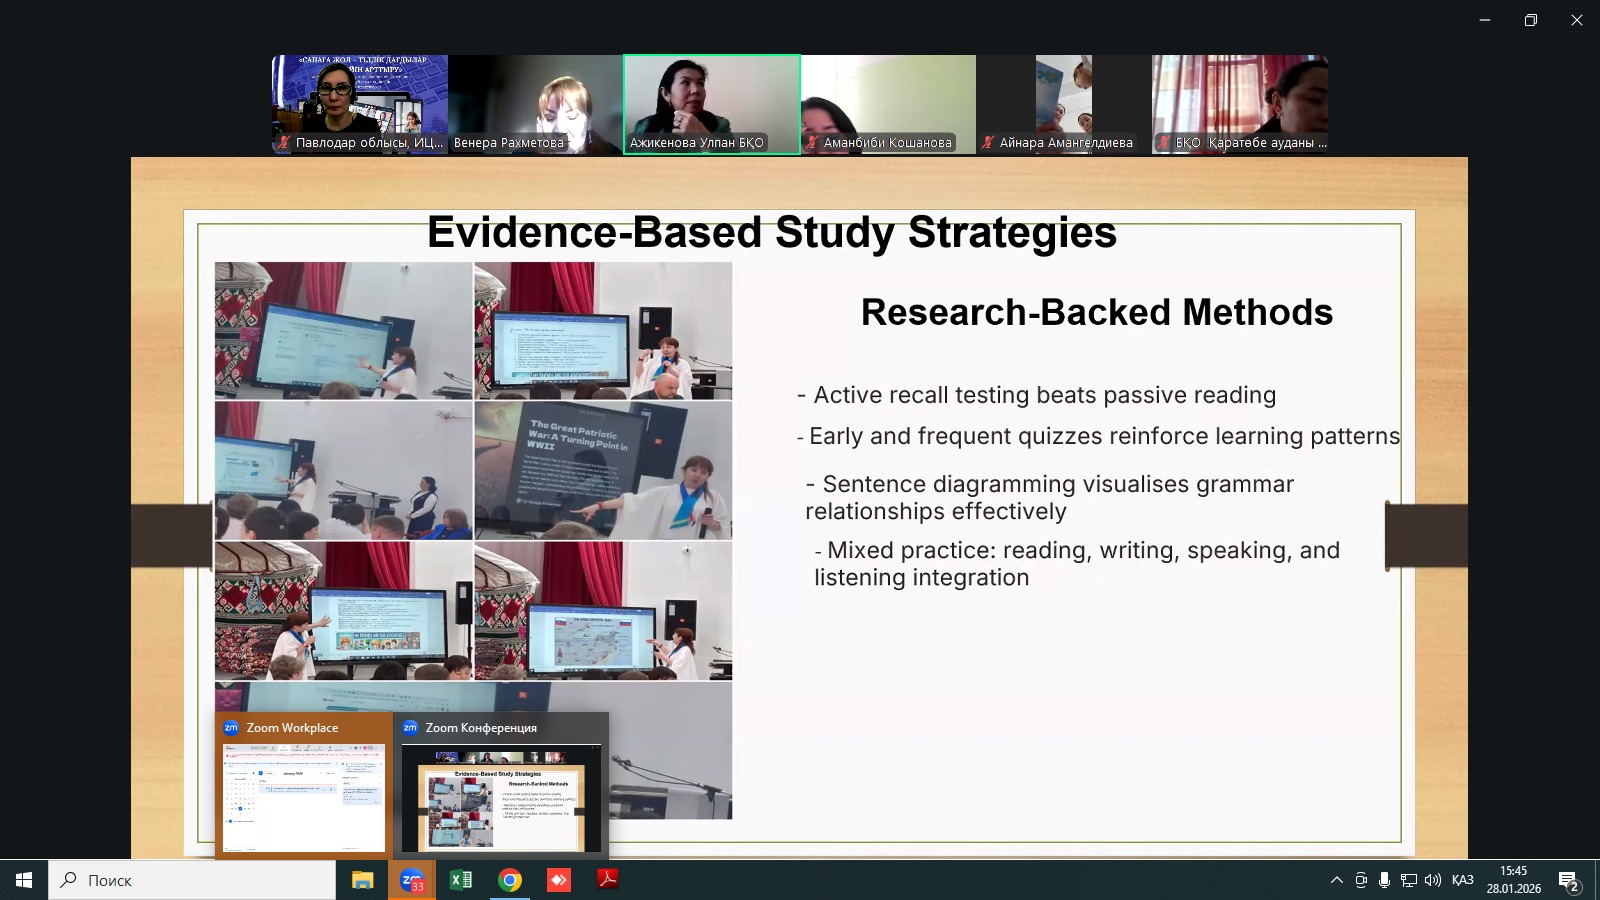Open the clock showing 15:45
The width and height of the screenshot is (1600, 900).
tap(1513, 880)
